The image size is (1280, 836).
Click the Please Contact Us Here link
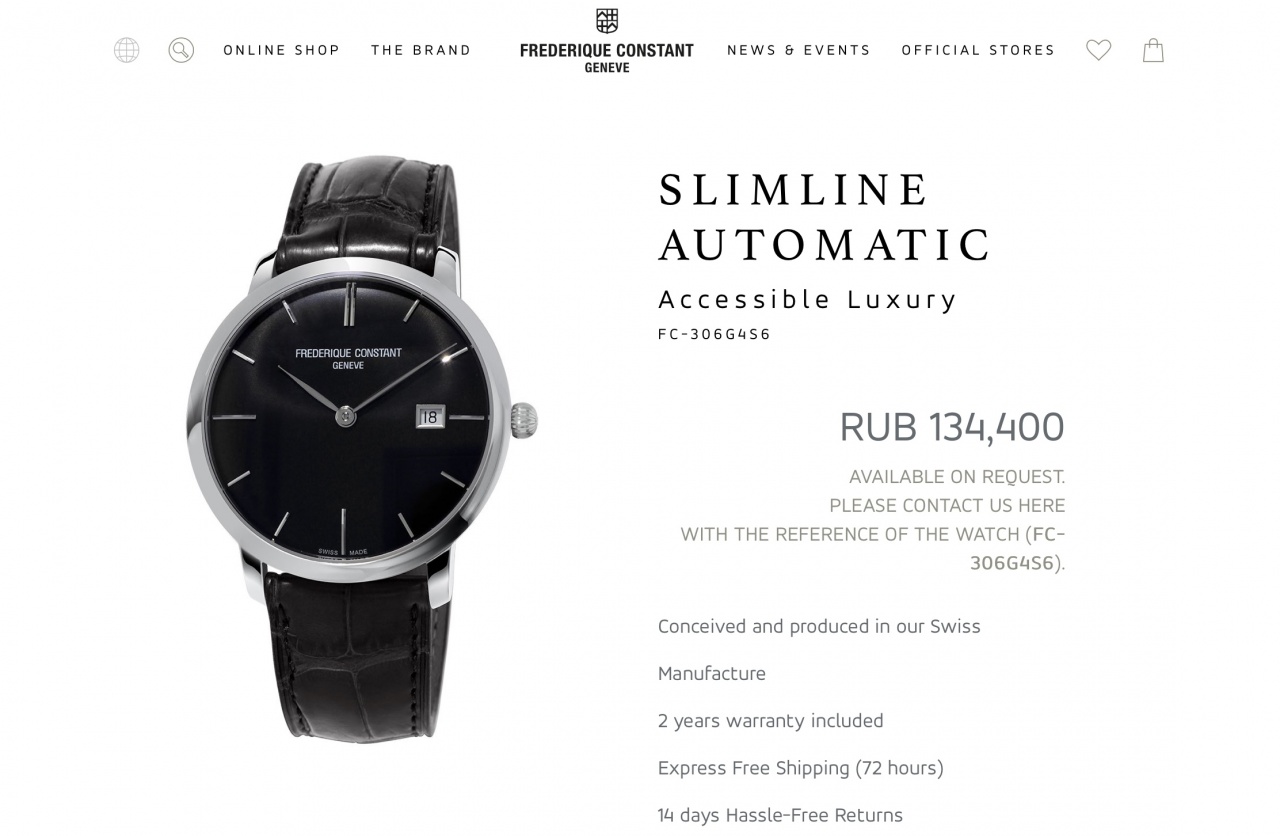(947, 505)
